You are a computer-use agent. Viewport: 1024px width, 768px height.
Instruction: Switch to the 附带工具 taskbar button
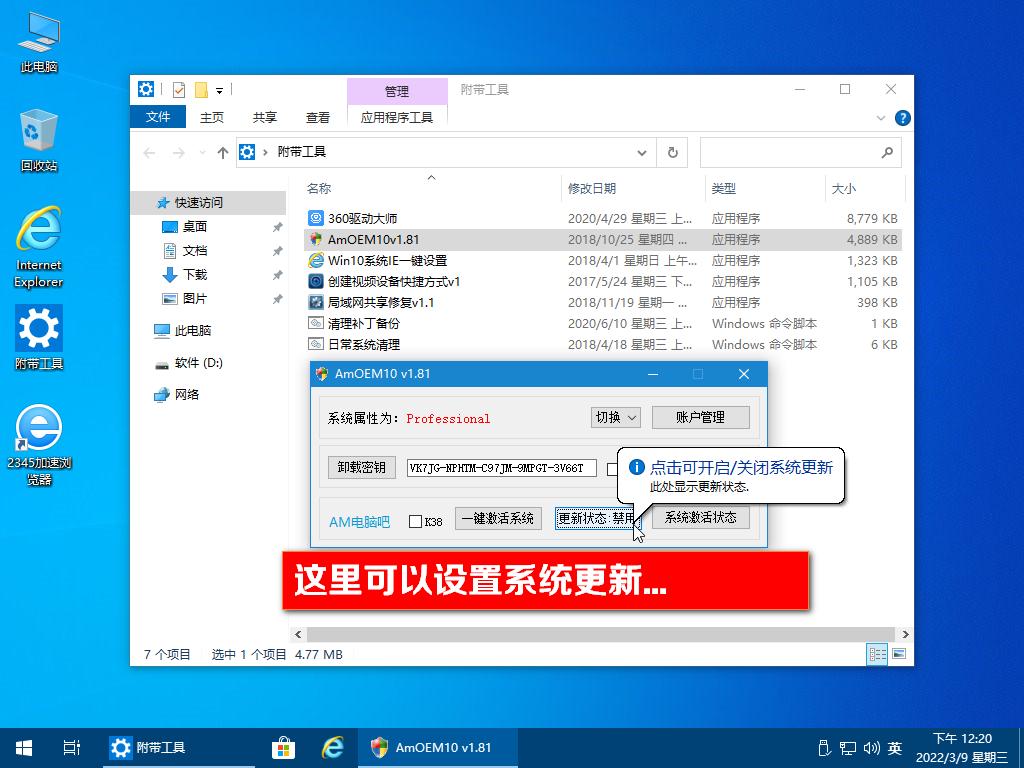point(178,748)
